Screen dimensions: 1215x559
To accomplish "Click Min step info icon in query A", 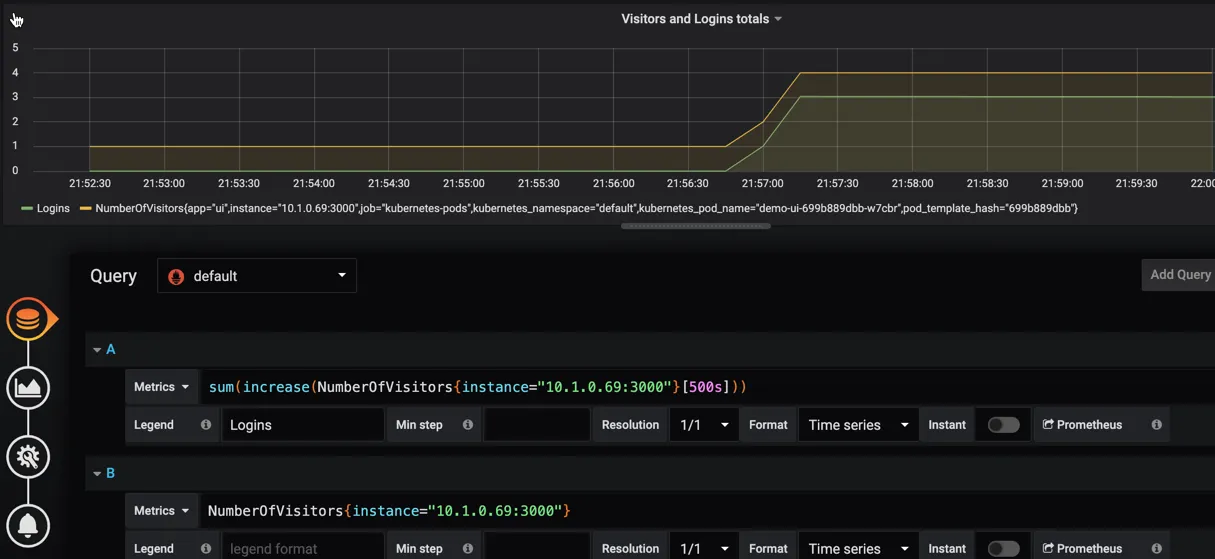I will pos(467,425).
